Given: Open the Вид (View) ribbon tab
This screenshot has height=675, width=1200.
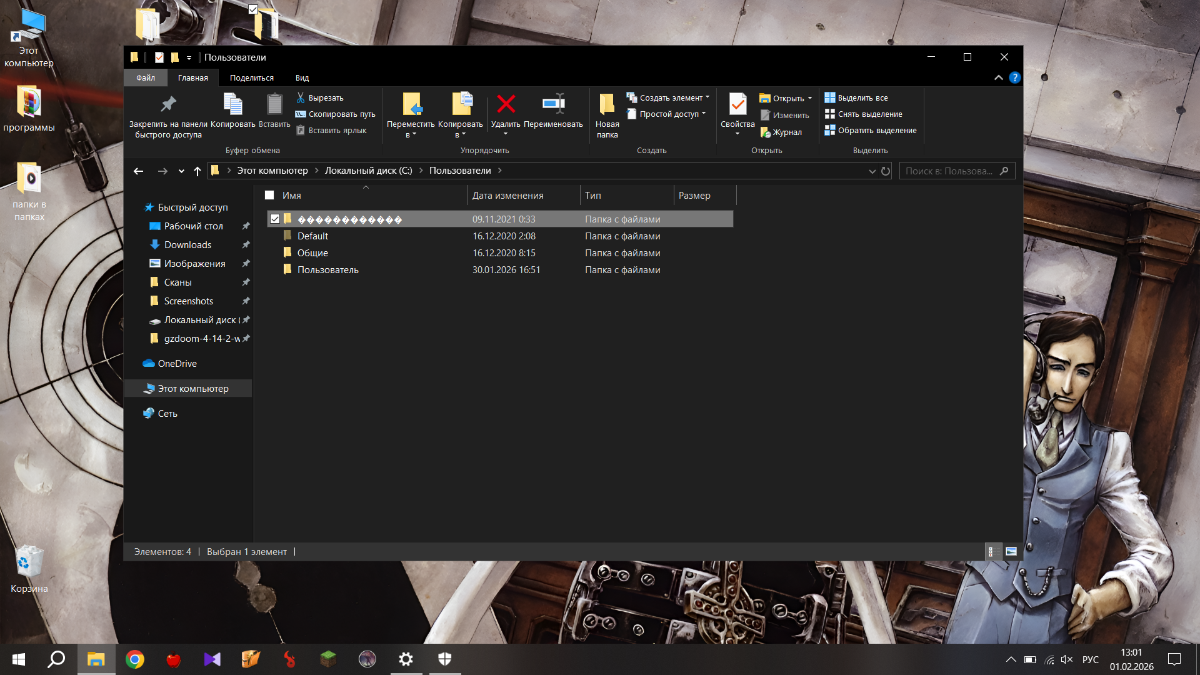Looking at the screenshot, I should click(x=302, y=77).
